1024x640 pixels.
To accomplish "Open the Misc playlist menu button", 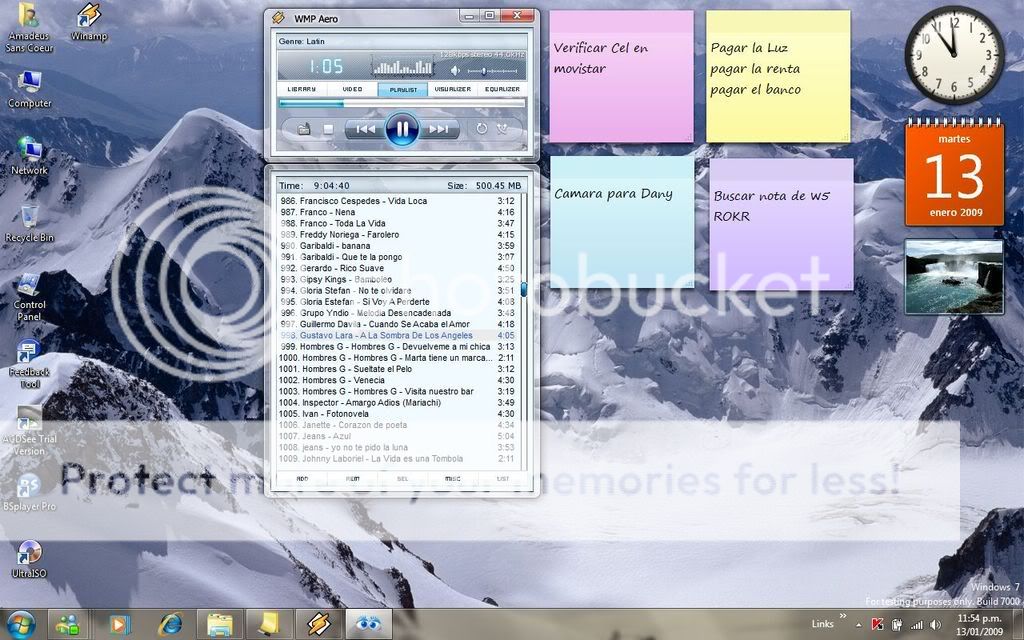I will [x=453, y=479].
